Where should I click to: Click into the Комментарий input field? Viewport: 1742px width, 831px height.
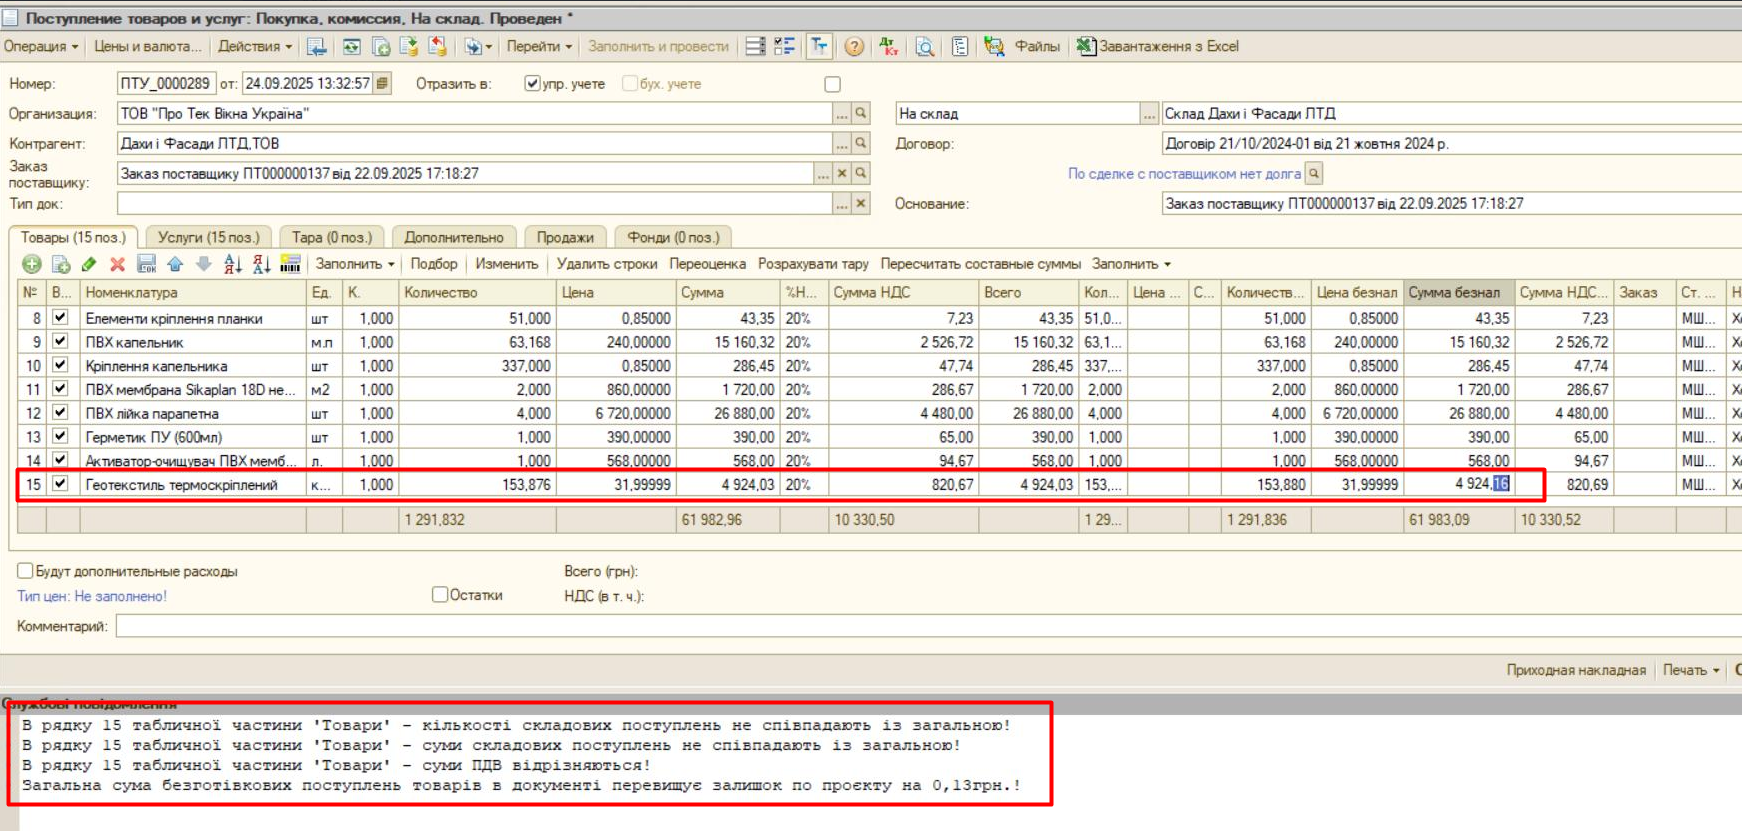click(900, 626)
